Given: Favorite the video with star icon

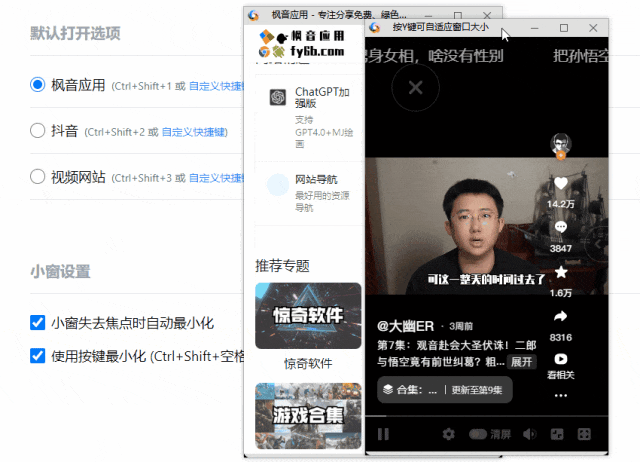Looking at the screenshot, I should pyautogui.click(x=561, y=272).
